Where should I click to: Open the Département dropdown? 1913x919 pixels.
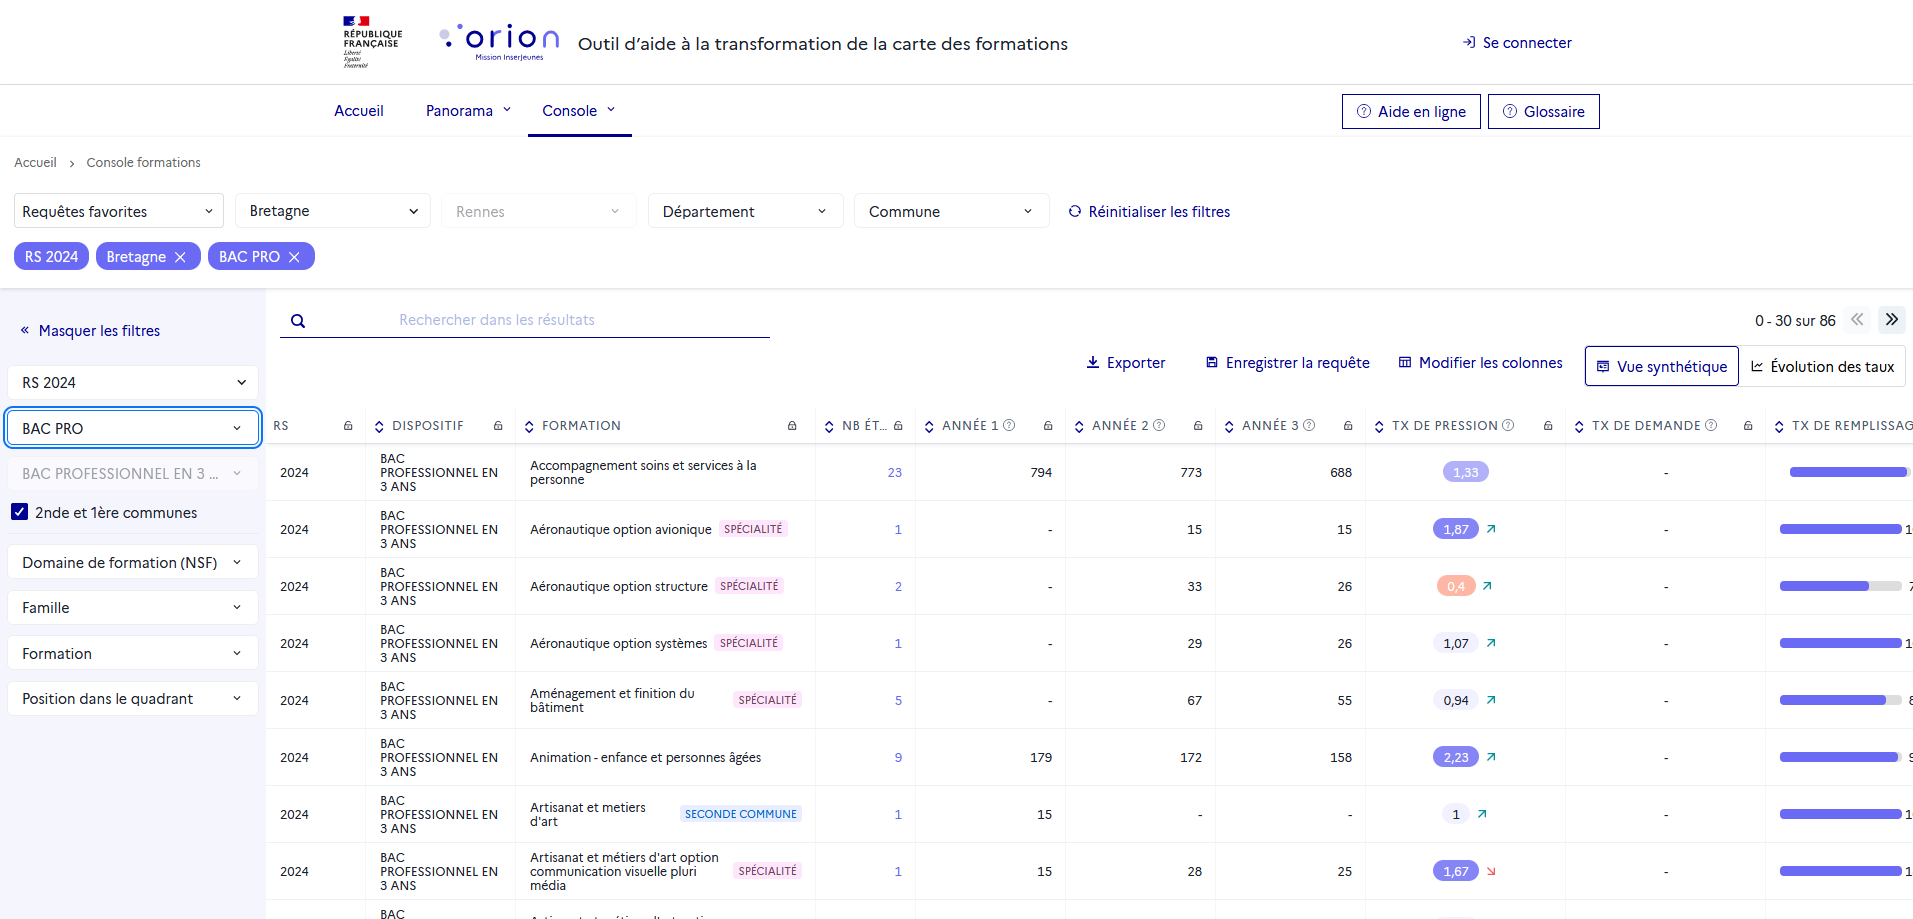click(x=744, y=211)
